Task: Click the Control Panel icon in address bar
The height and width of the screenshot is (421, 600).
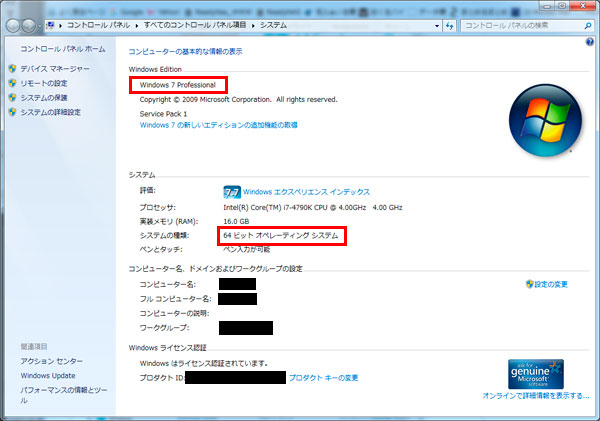Action: [x=50, y=26]
